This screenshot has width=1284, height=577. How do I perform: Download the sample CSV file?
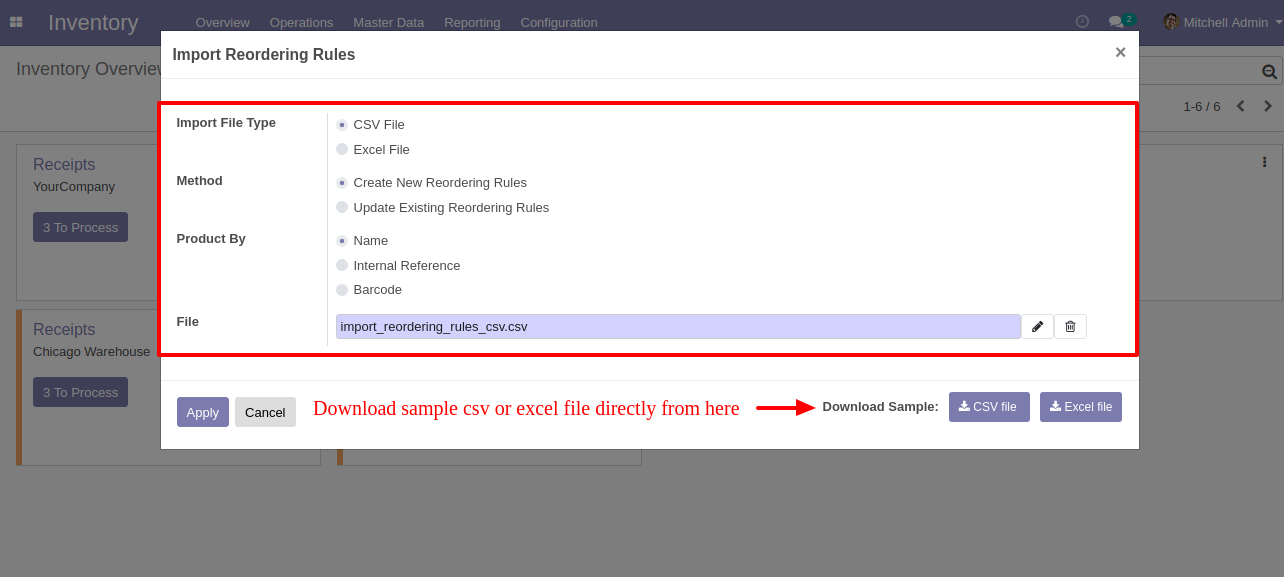[989, 407]
